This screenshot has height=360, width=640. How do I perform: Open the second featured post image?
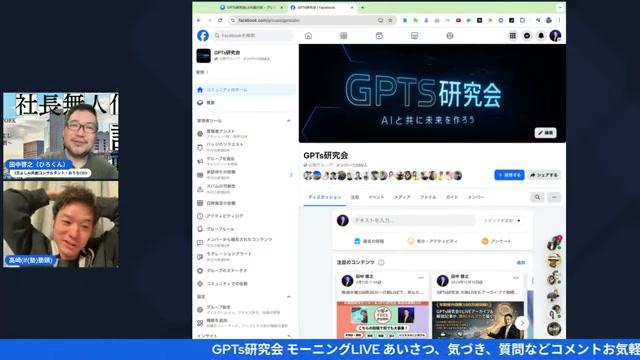click(478, 320)
